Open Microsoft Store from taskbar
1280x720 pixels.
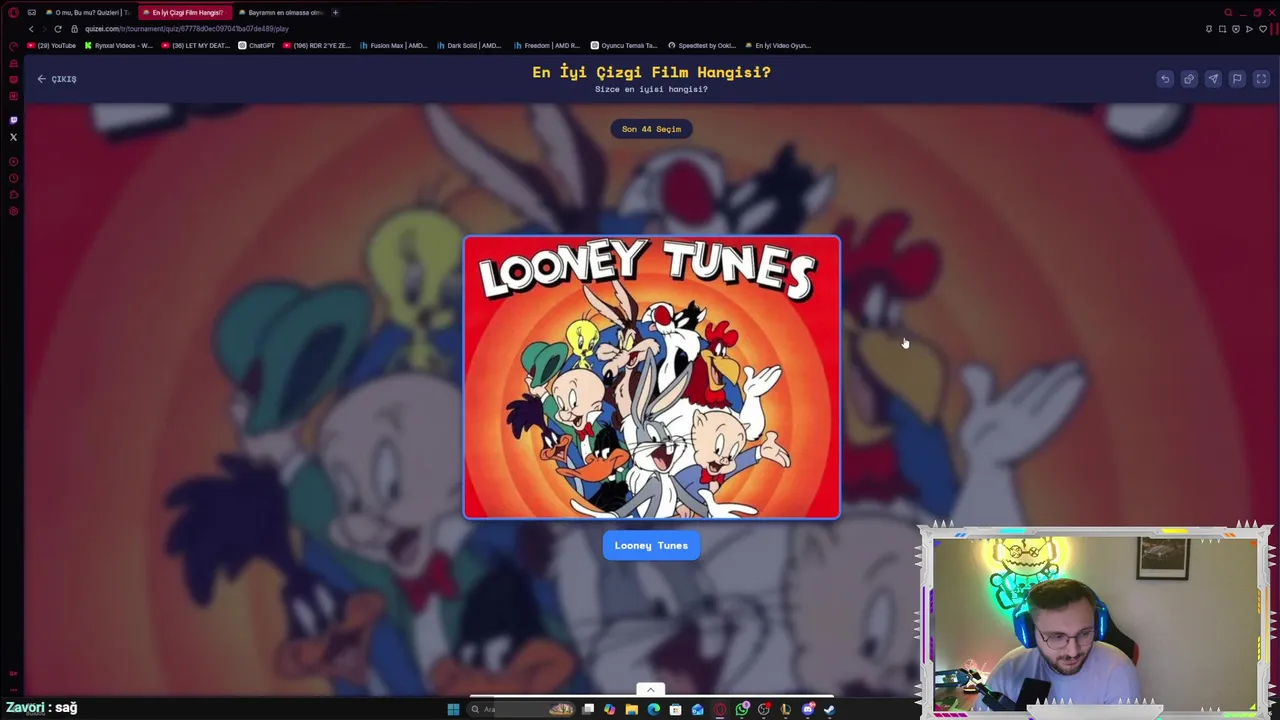coord(676,710)
